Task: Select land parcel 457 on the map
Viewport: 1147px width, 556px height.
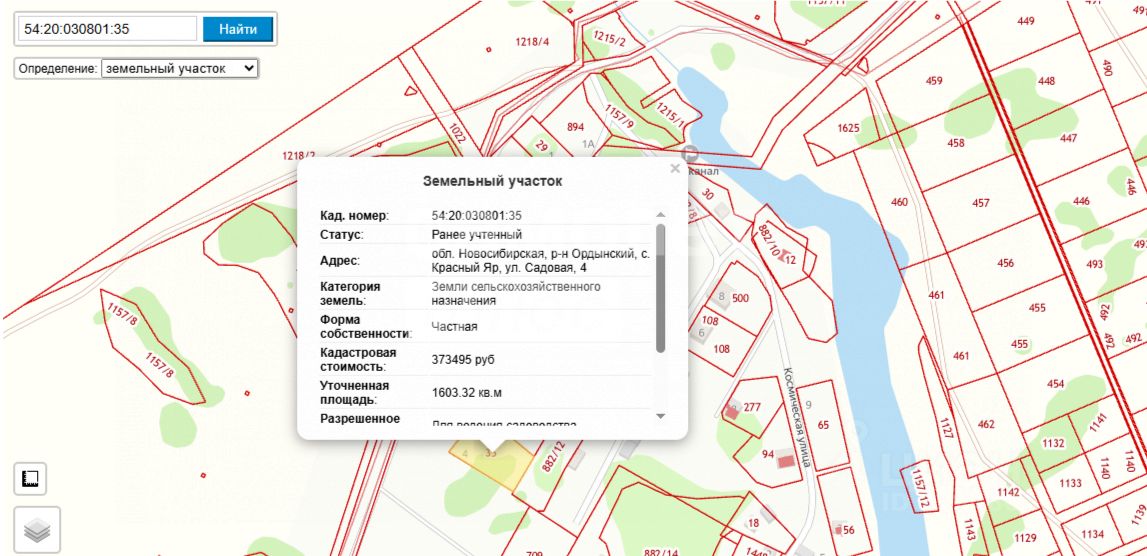Action: tap(981, 203)
